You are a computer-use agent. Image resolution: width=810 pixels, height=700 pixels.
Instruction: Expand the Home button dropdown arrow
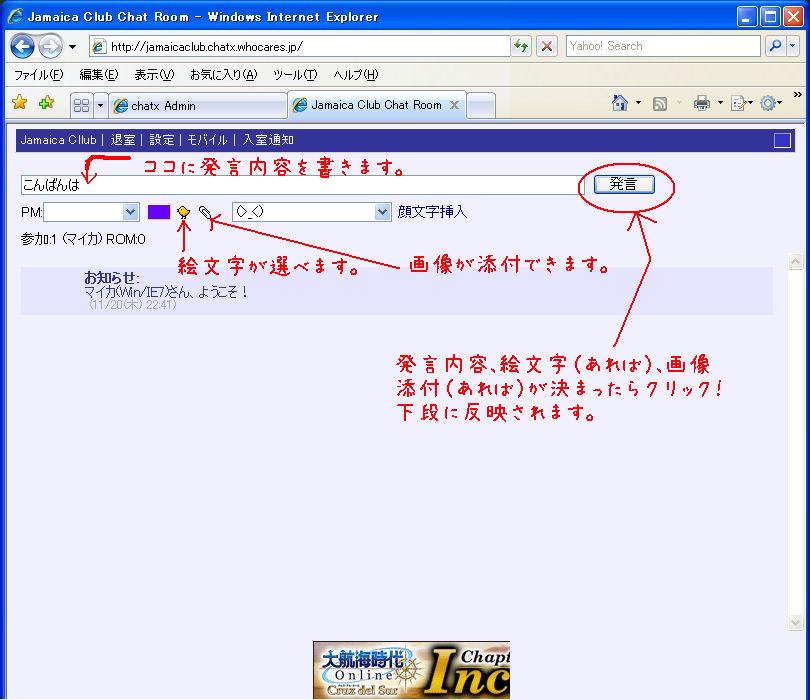[x=638, y=103]
